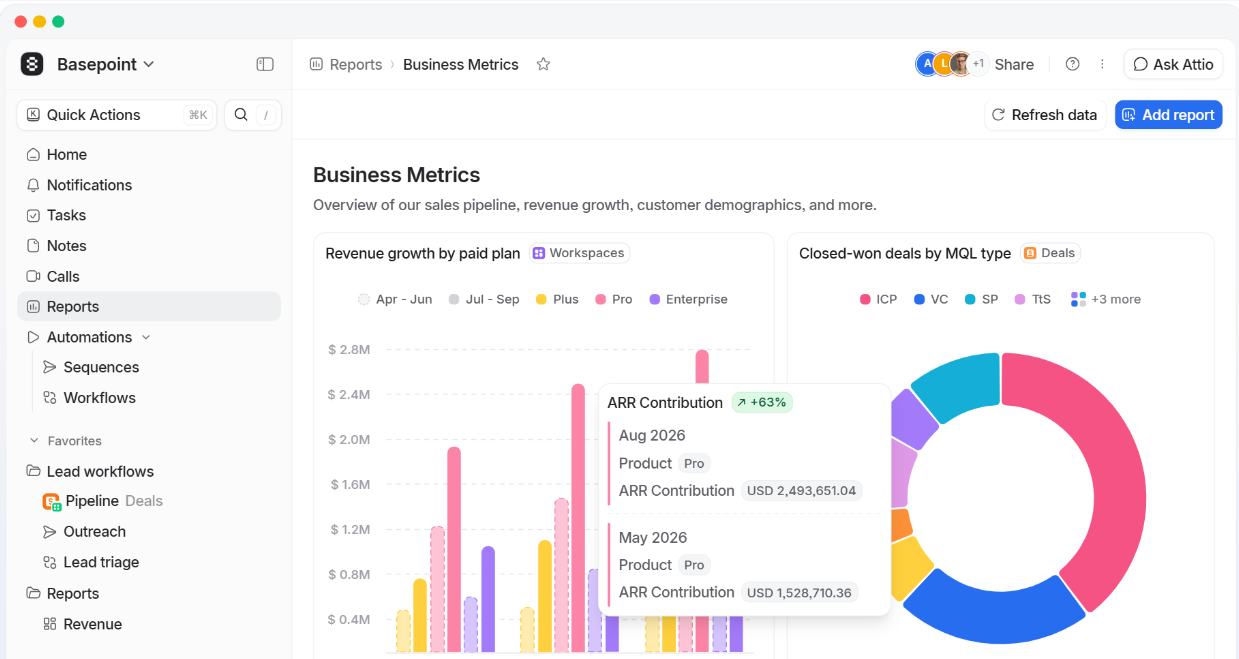Open Tasks in sidebar
Viewport: 1239px width, 659px height.
click(x=149, y=215)
